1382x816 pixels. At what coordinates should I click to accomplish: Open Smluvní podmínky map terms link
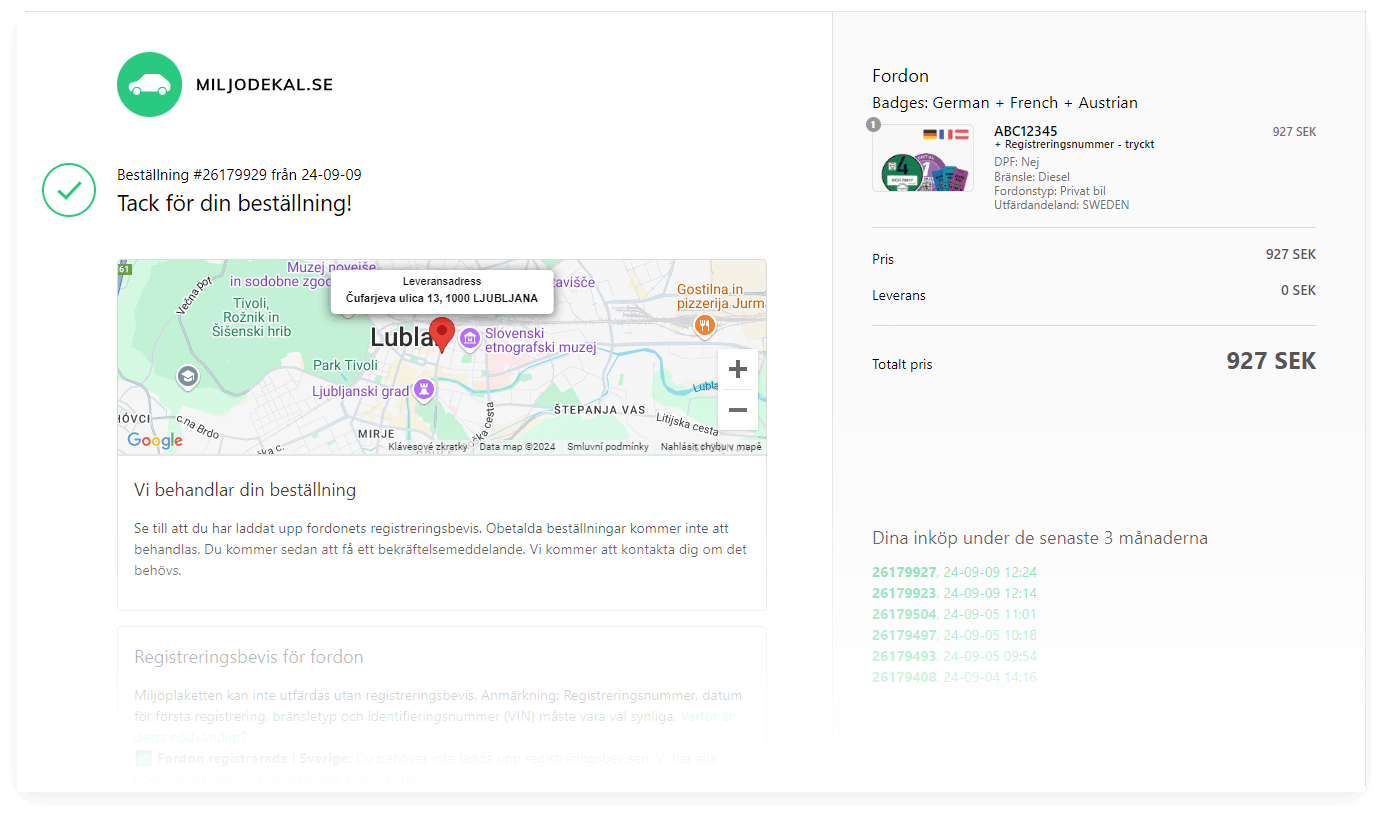[x=608, y=447]
